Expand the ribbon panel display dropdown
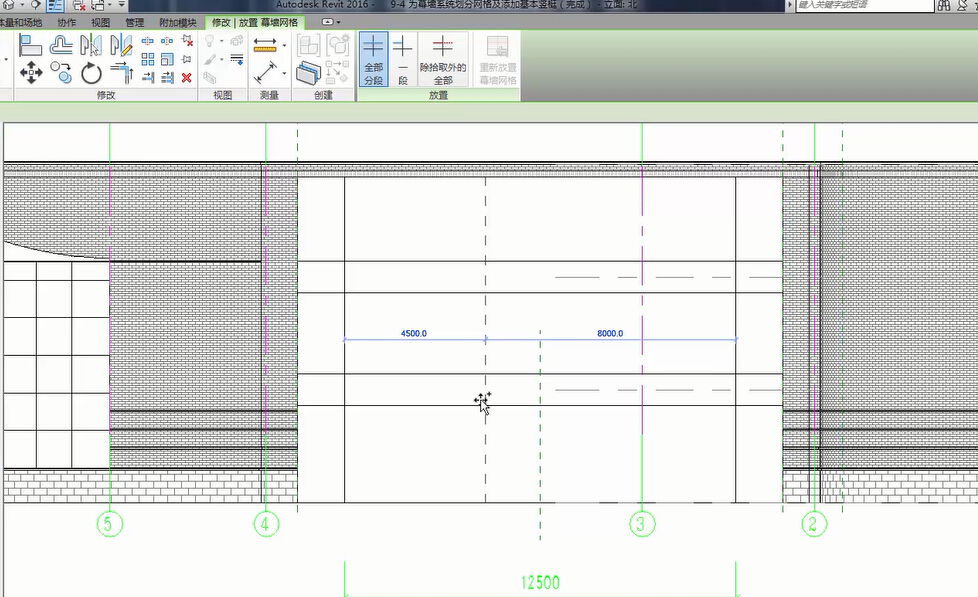978x597 pixels. pyautogui.click(x=338, y=22)
